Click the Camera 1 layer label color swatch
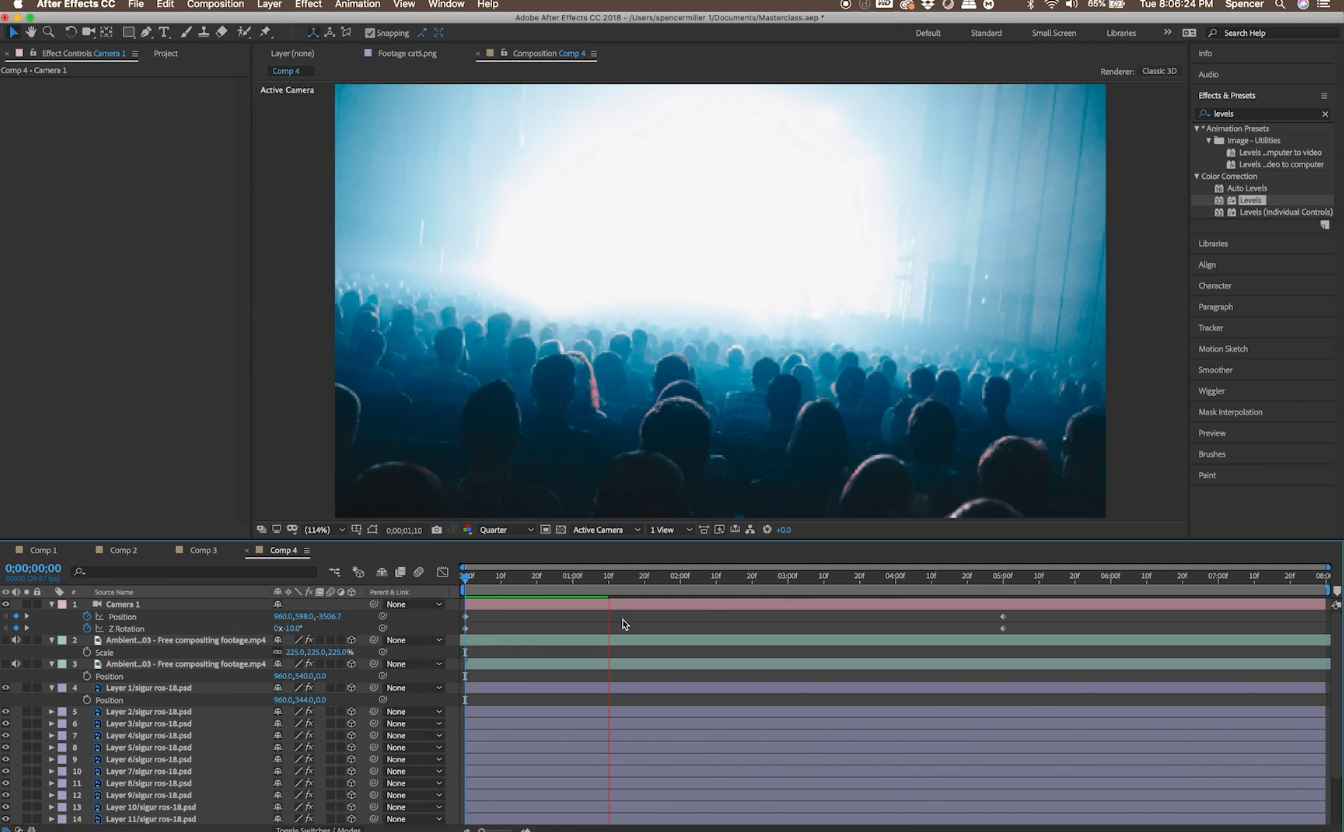Screen dimensions: 1344x832 [62, 605]
